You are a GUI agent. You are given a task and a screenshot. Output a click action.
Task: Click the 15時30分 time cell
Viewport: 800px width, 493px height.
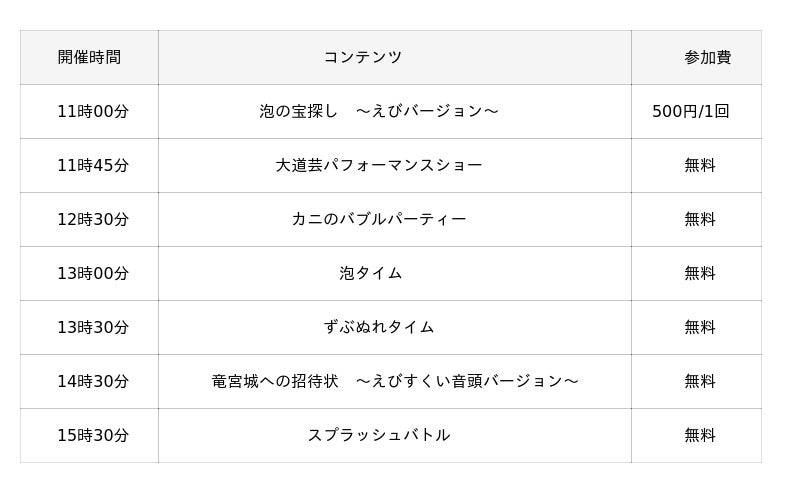93,435
